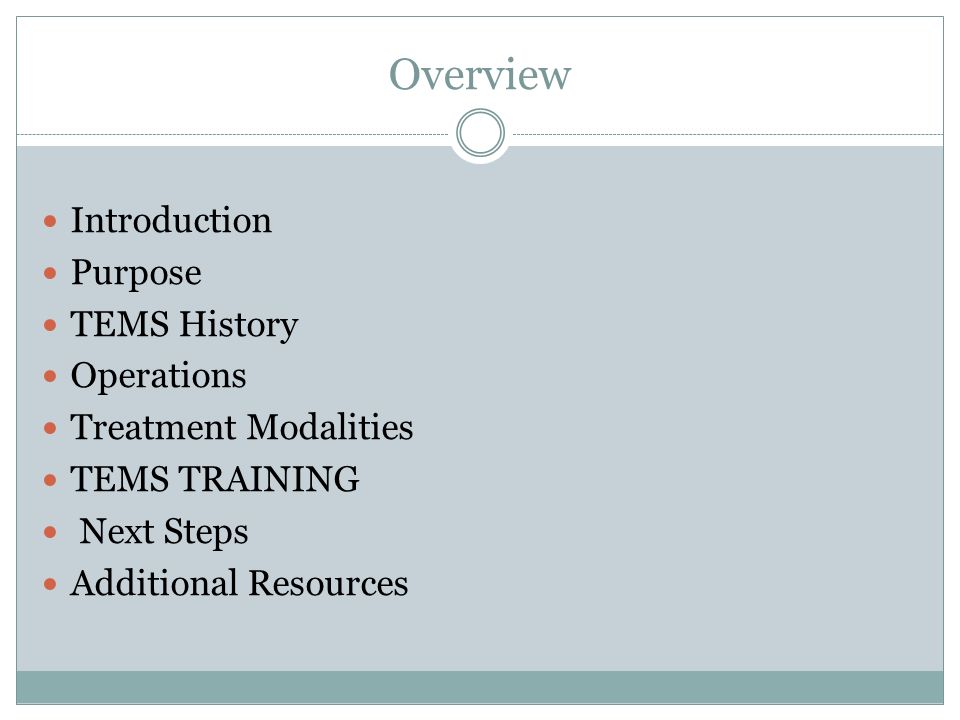Click the bullet dot beside Purpose
This screenshot has width=960, height=720.
50,272
